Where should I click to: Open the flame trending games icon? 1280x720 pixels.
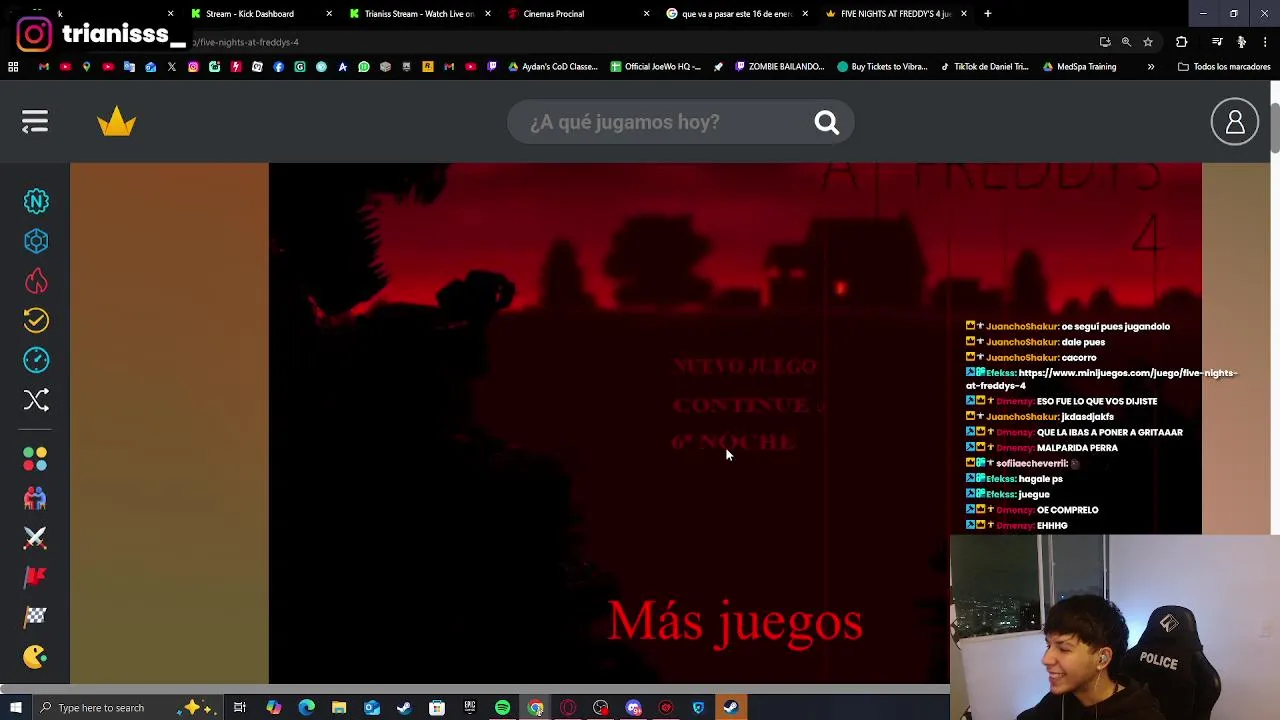coord(36,281)
